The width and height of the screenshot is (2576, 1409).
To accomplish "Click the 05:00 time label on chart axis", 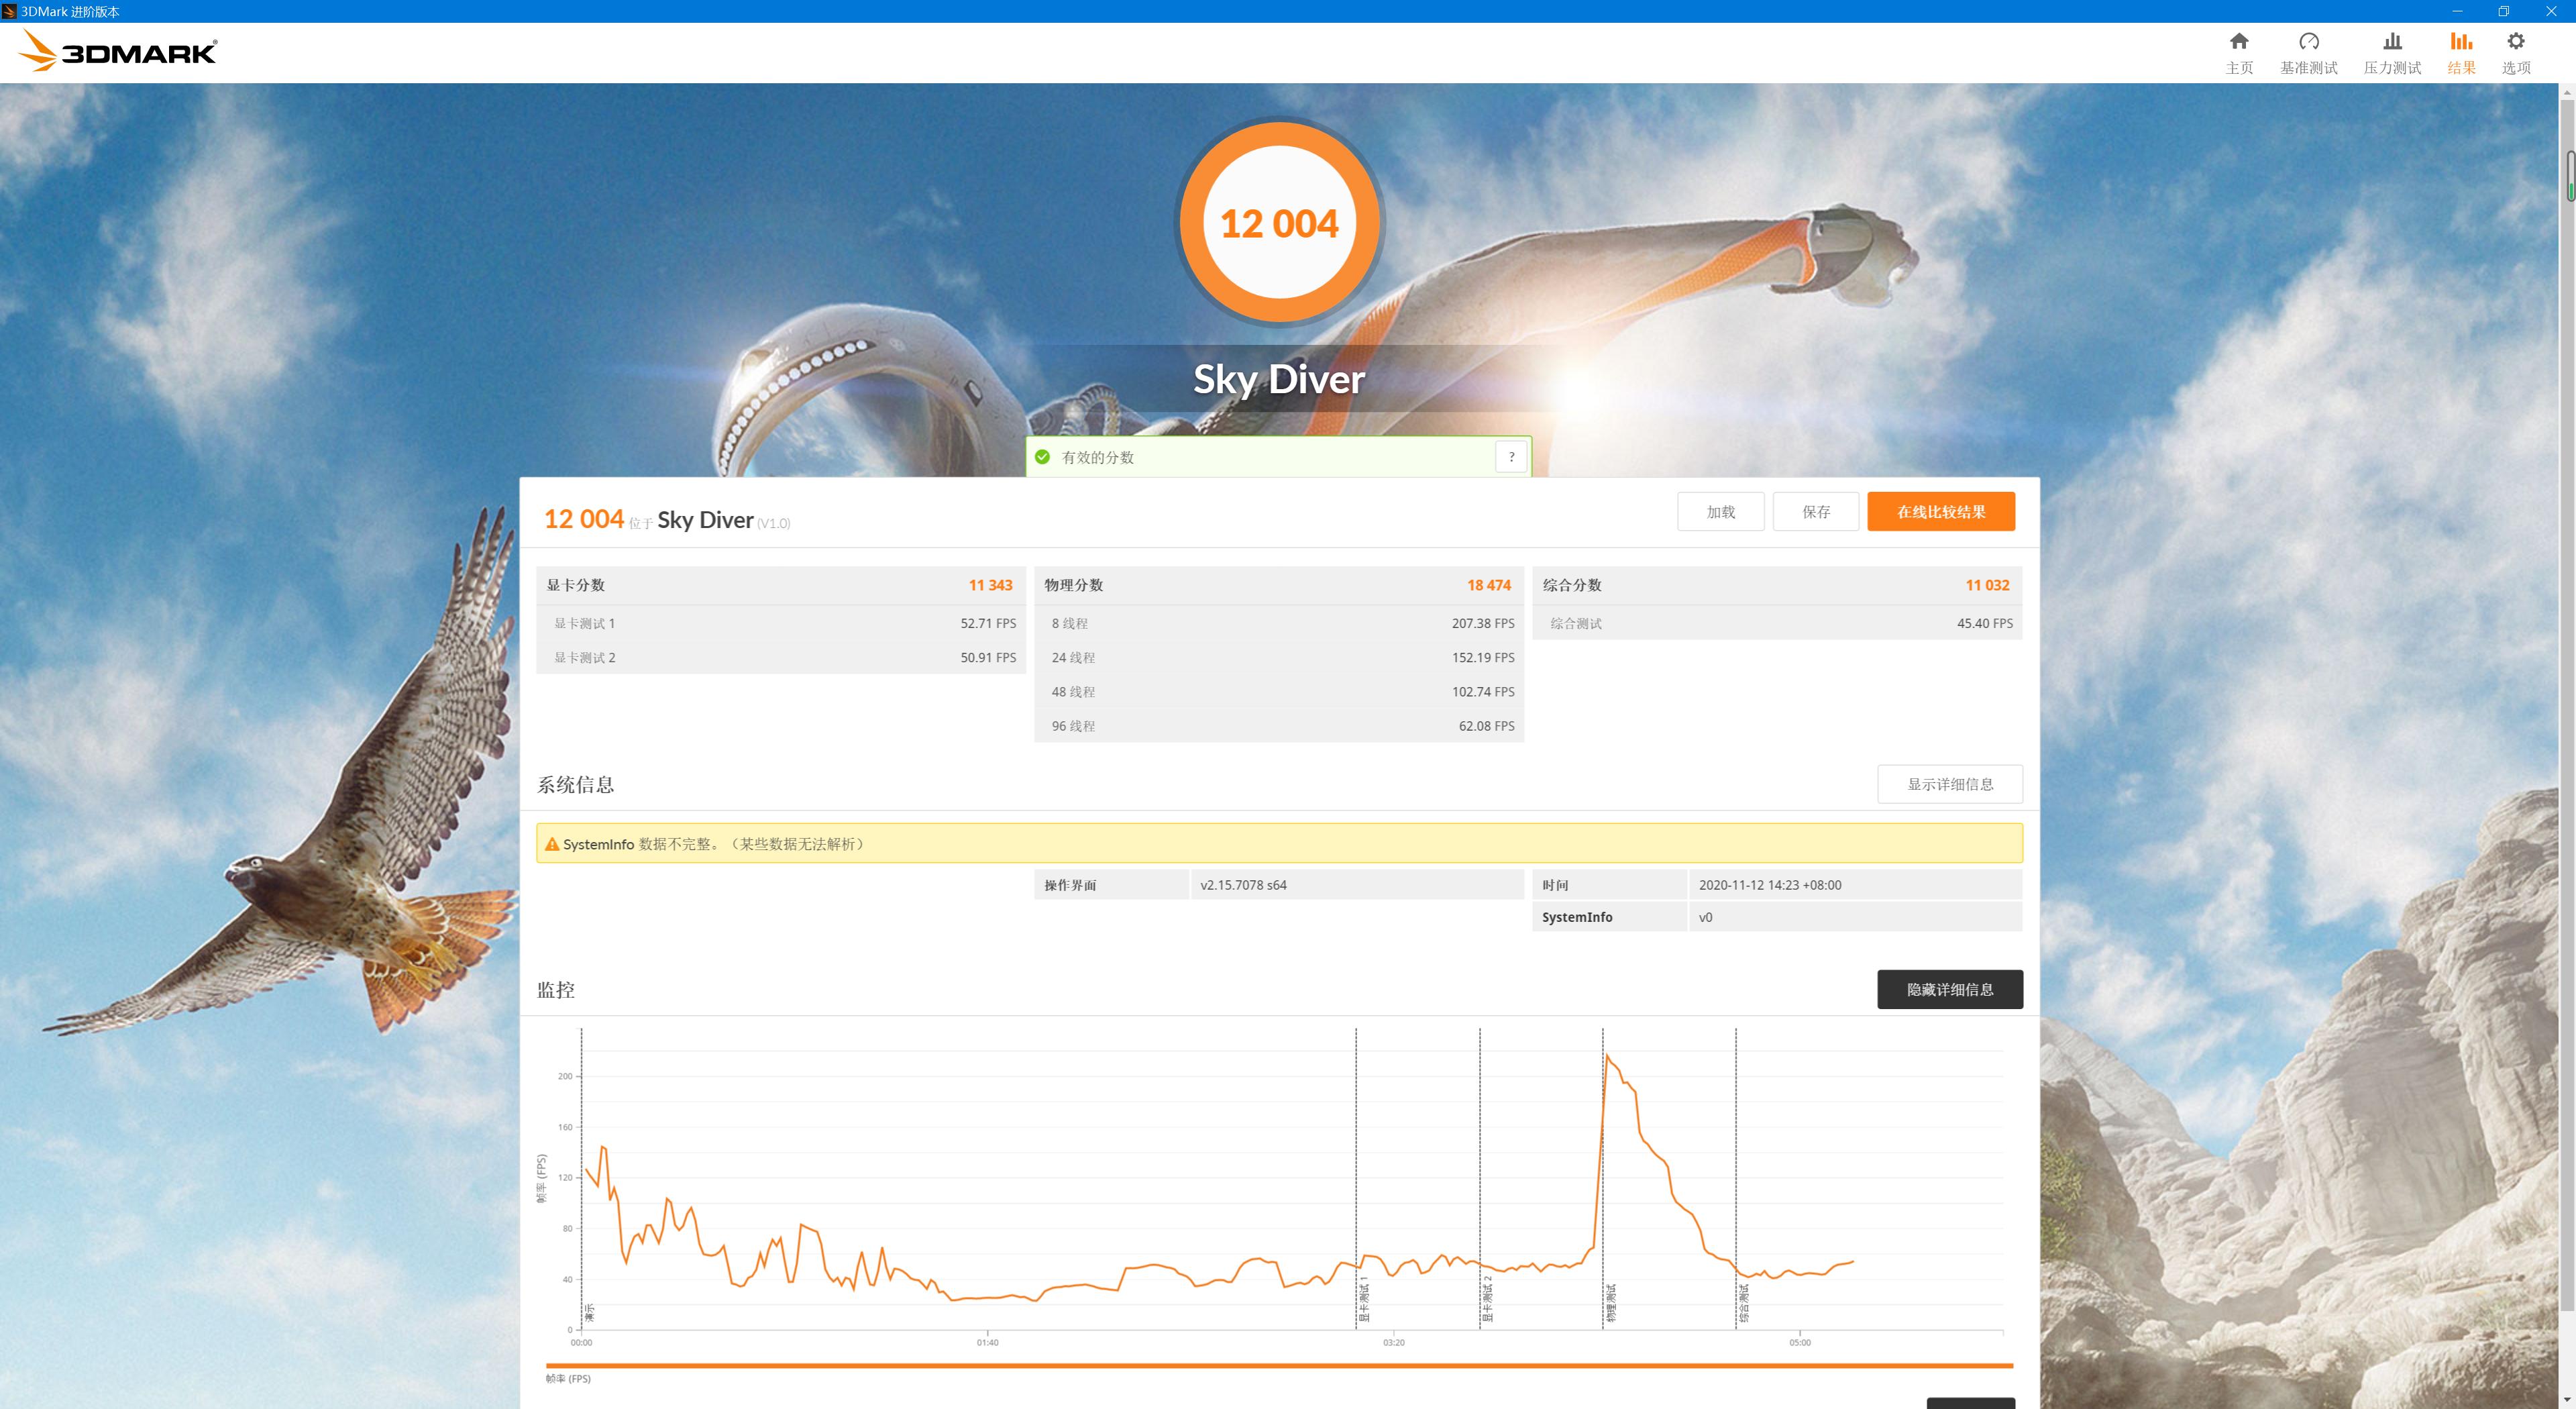I will (x=1799, y=1342).
